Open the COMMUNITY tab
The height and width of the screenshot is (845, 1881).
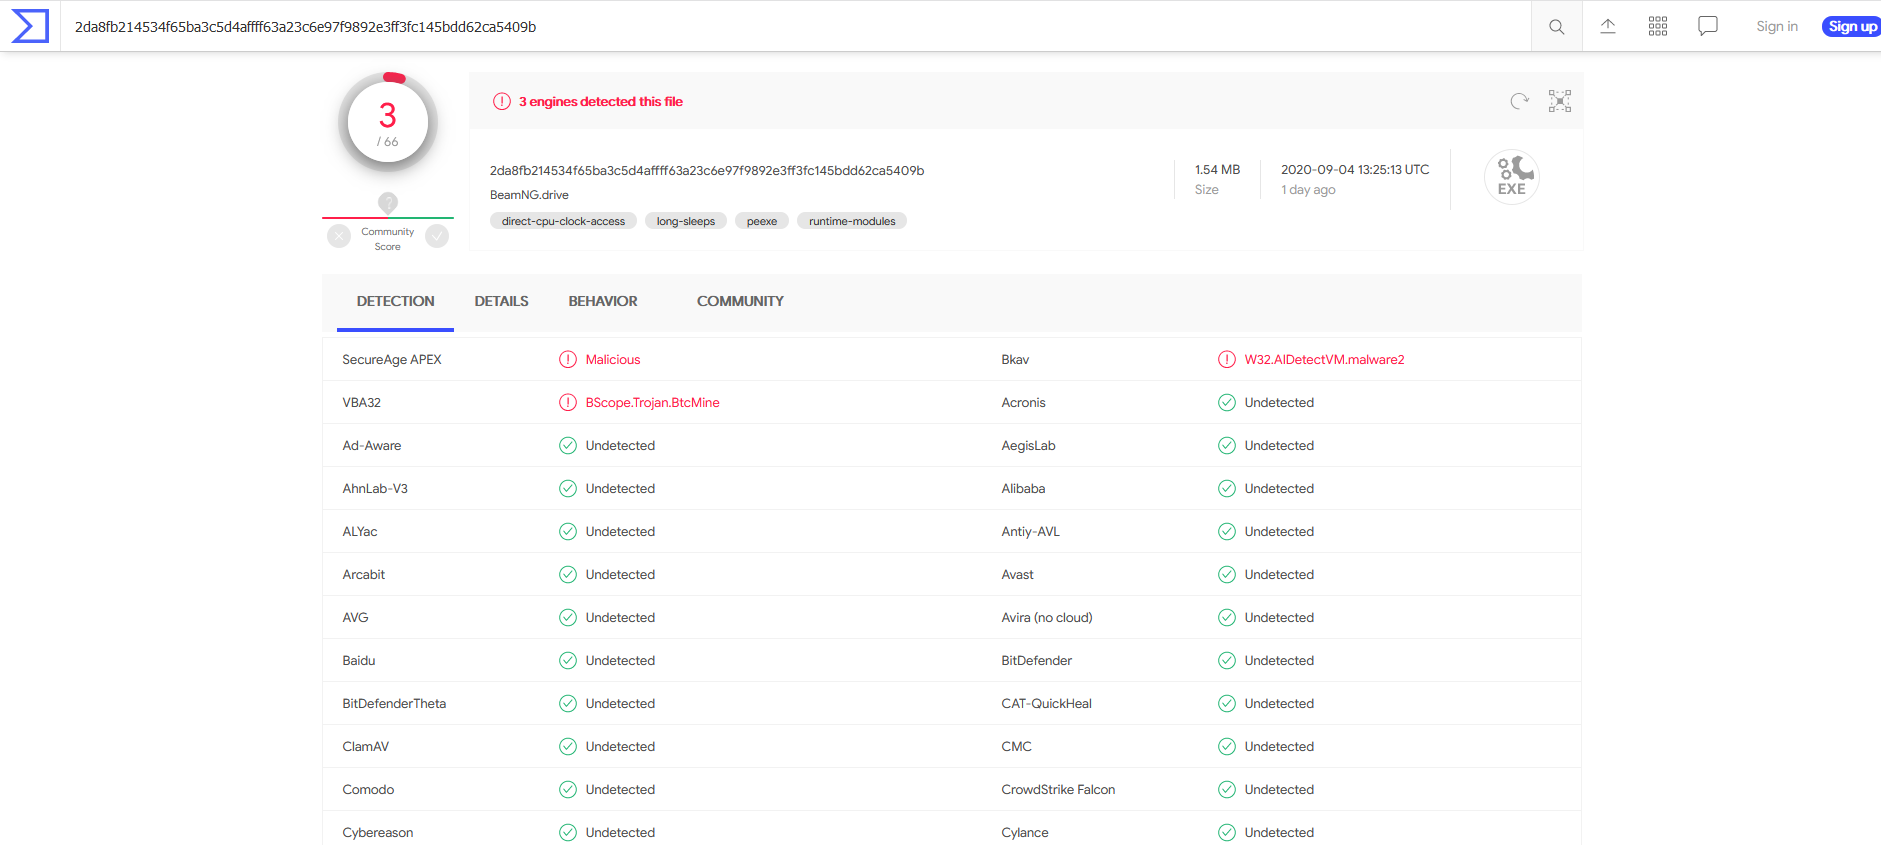(x=740, y=301)
